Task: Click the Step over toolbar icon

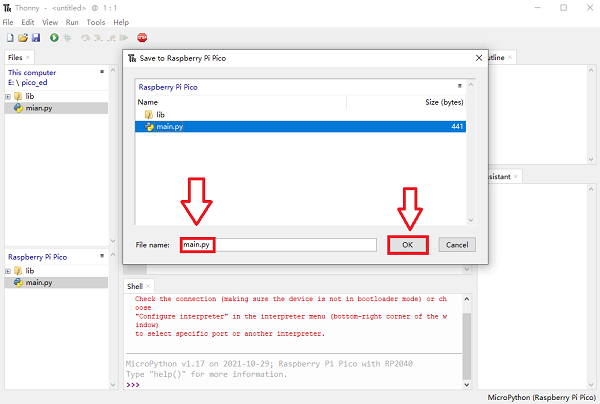Action: (85, 37)
